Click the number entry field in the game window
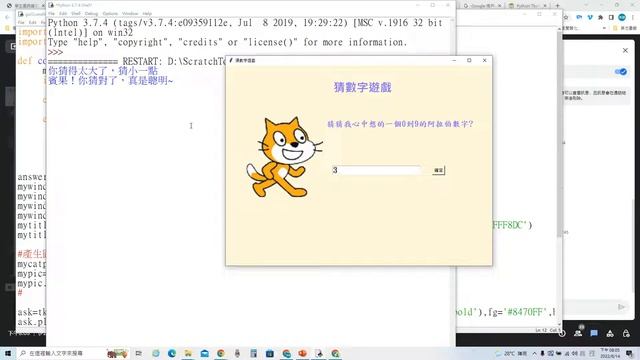 (x=376, y=170)
